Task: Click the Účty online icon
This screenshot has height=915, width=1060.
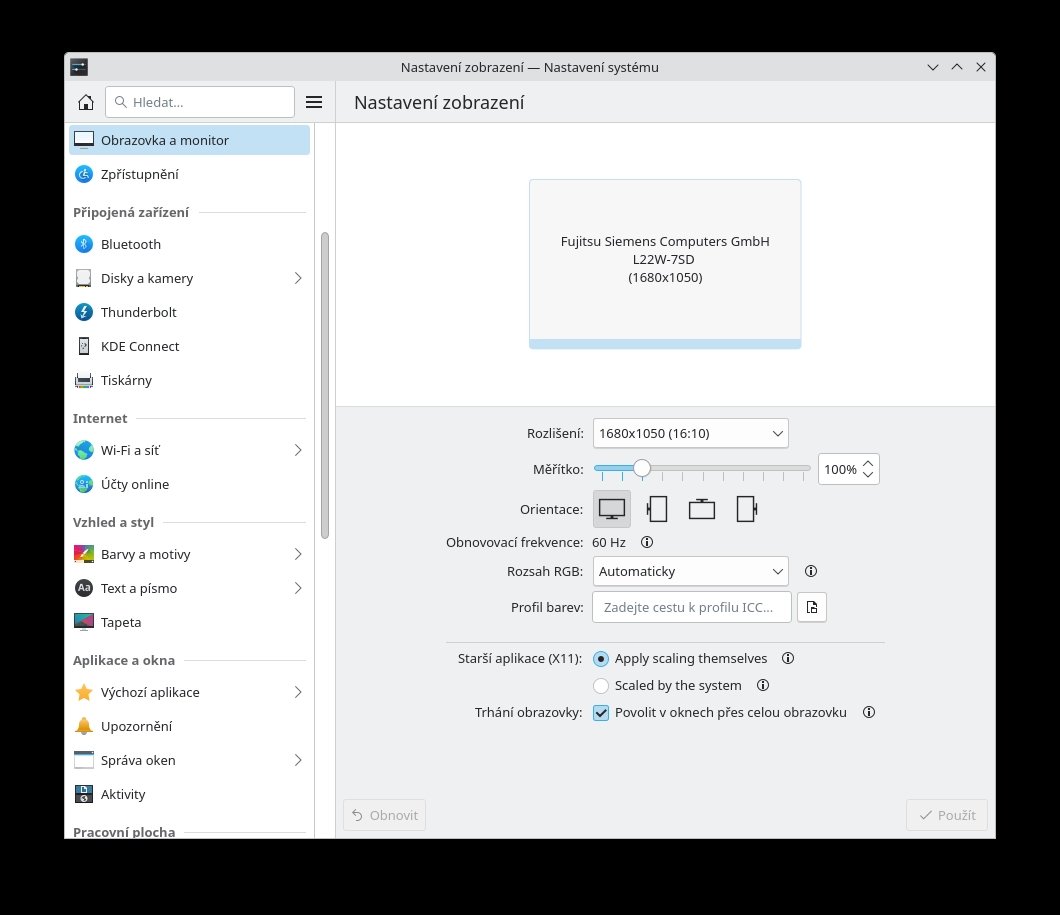Action: click(84, 484)
